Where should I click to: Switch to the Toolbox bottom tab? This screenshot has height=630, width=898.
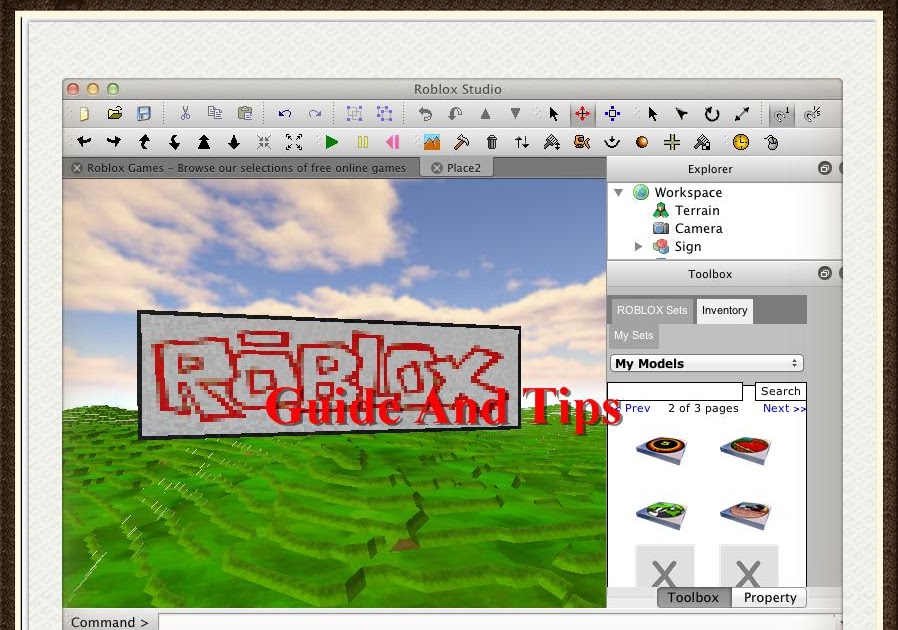[693, 598]
